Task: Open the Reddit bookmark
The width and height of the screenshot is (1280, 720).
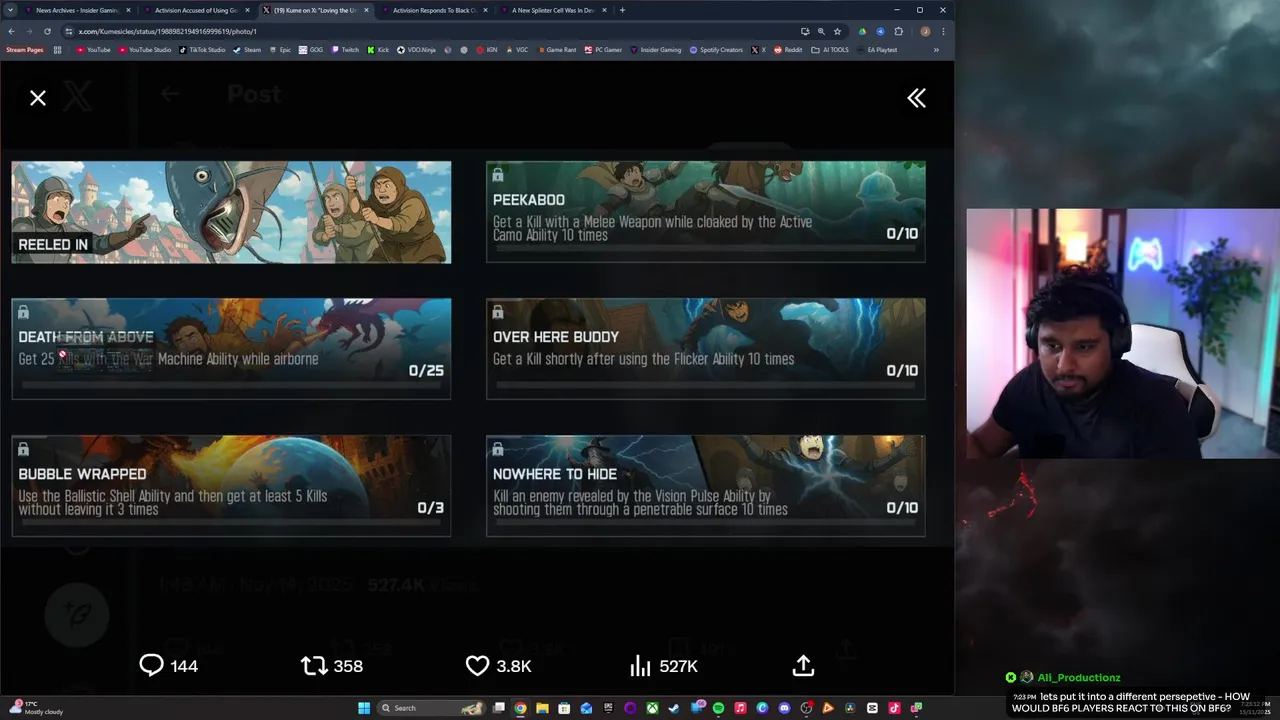Action: click(x=787, y=49)
